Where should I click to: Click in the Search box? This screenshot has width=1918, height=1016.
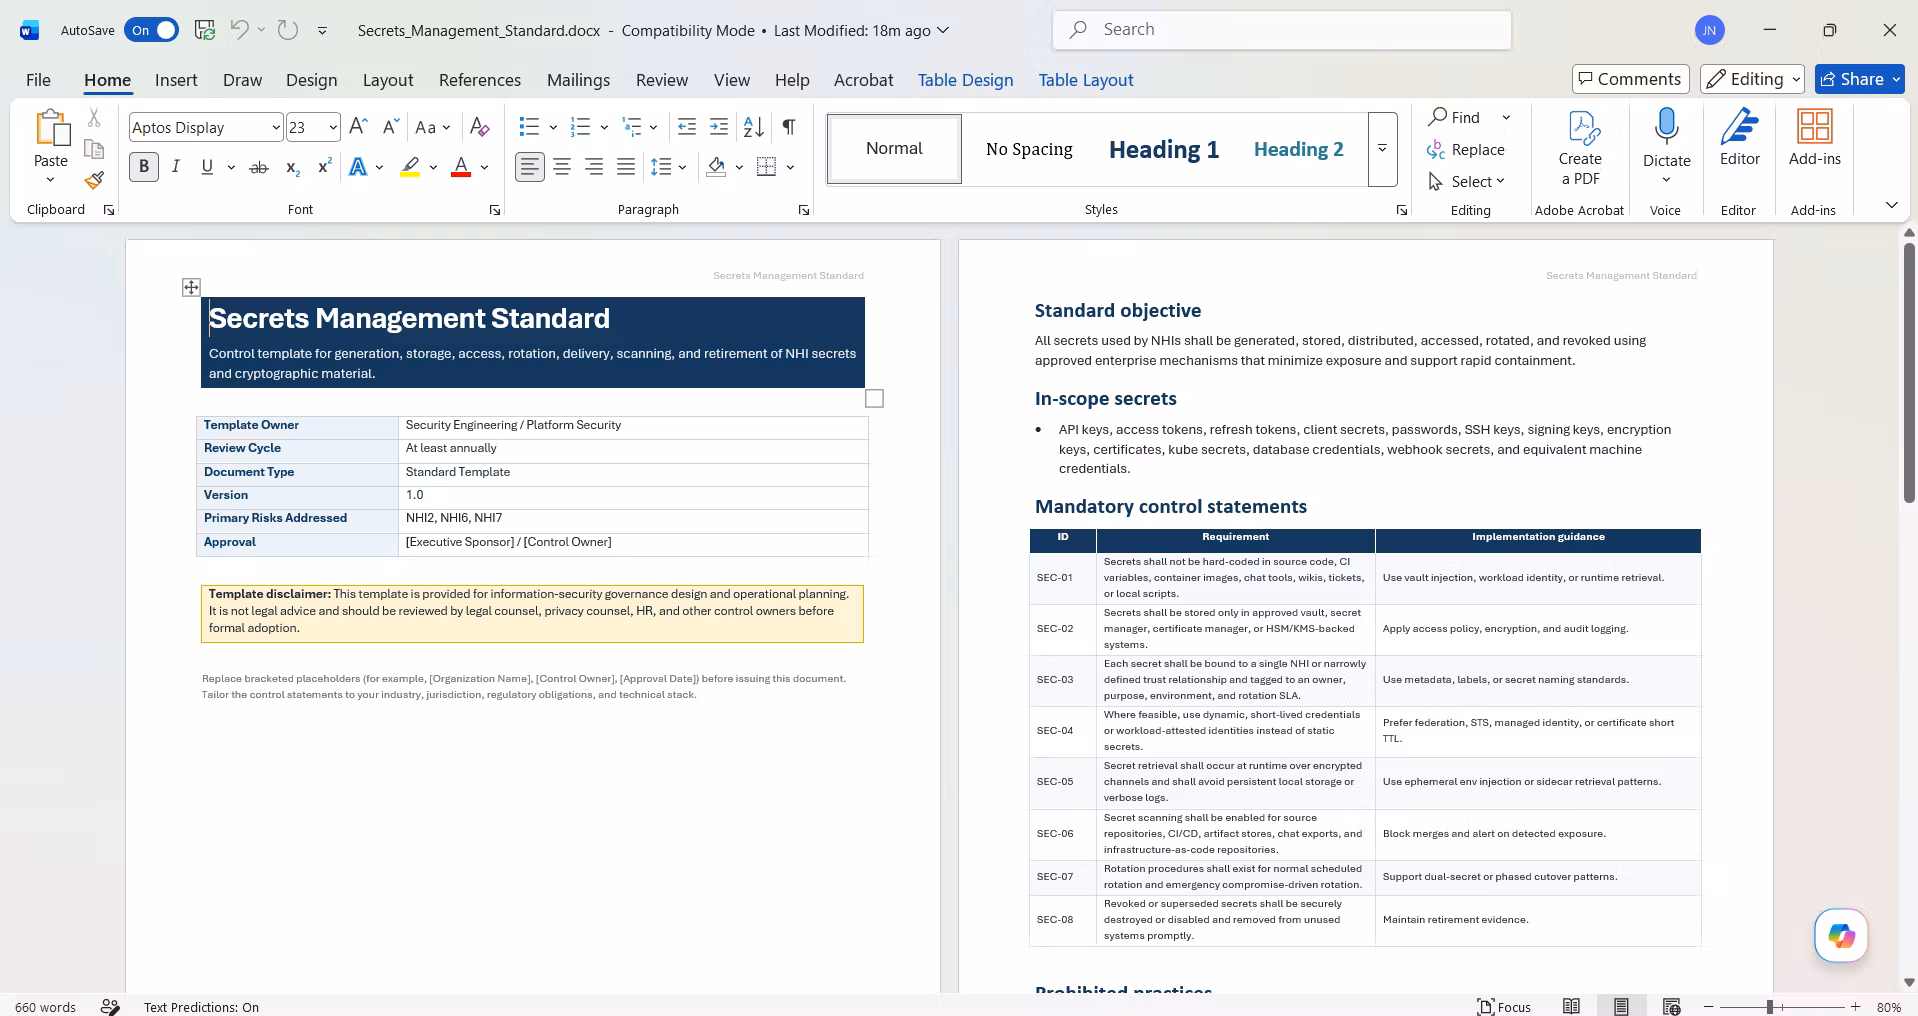[x=1282, y=30]
